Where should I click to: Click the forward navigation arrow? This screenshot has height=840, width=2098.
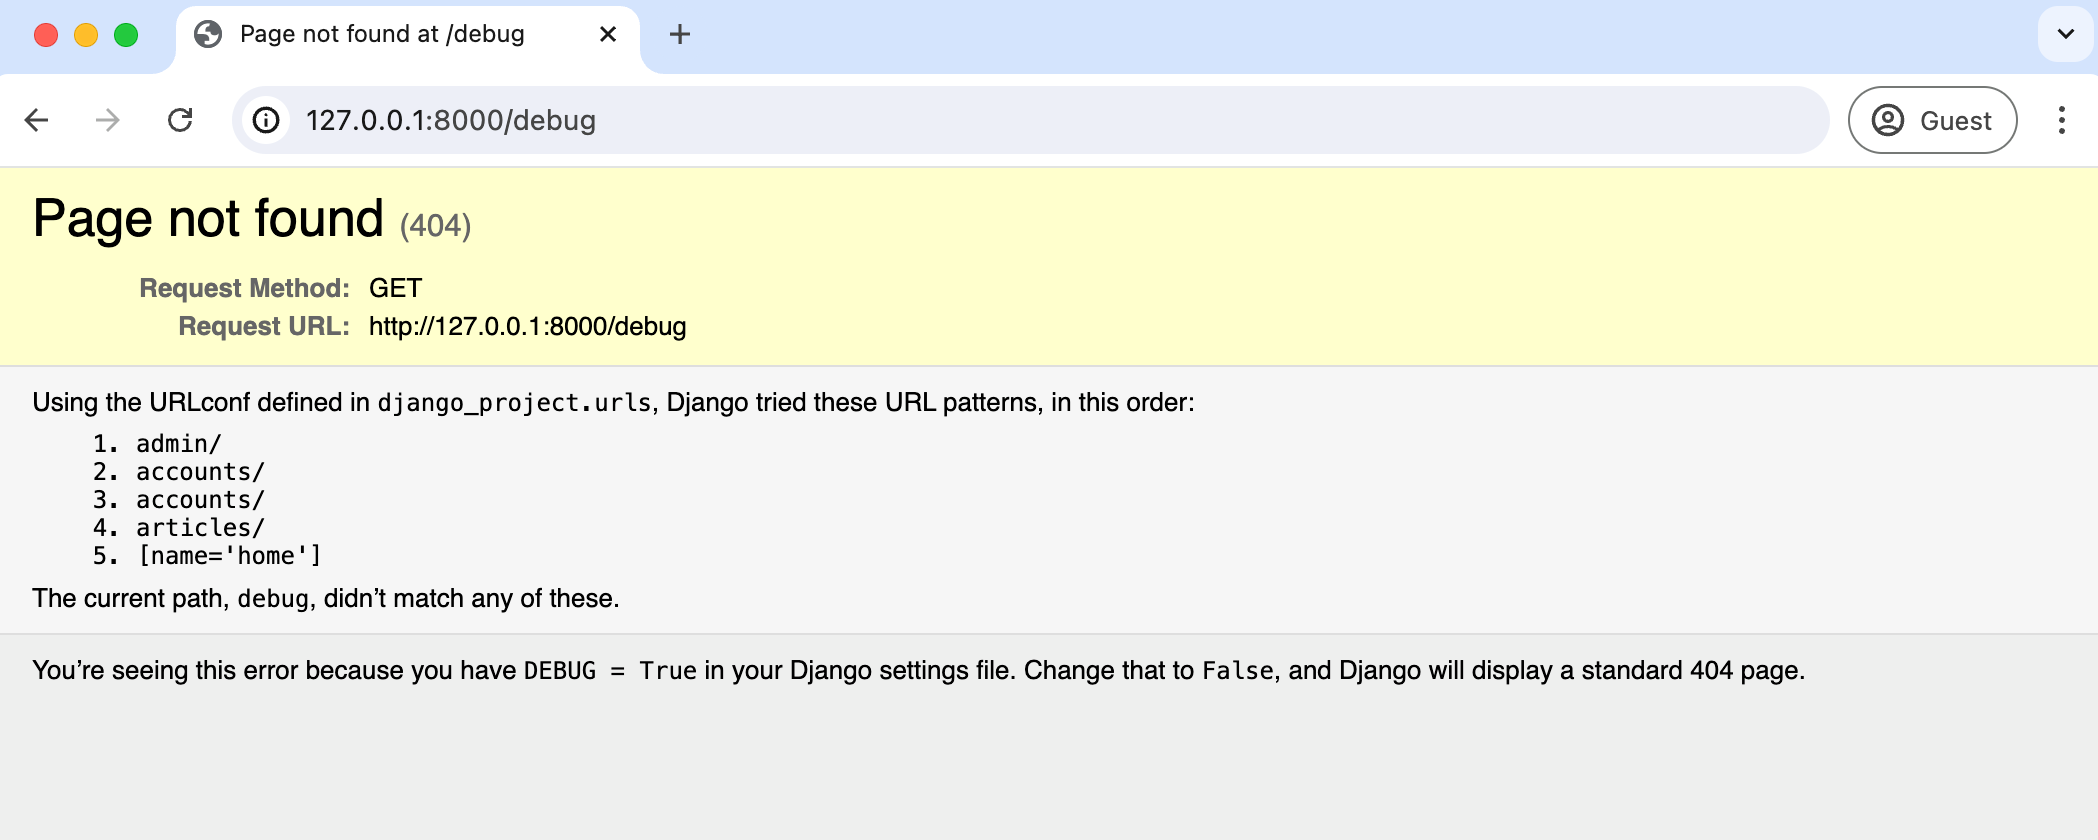pyautogui.click(x=107, y=120)
